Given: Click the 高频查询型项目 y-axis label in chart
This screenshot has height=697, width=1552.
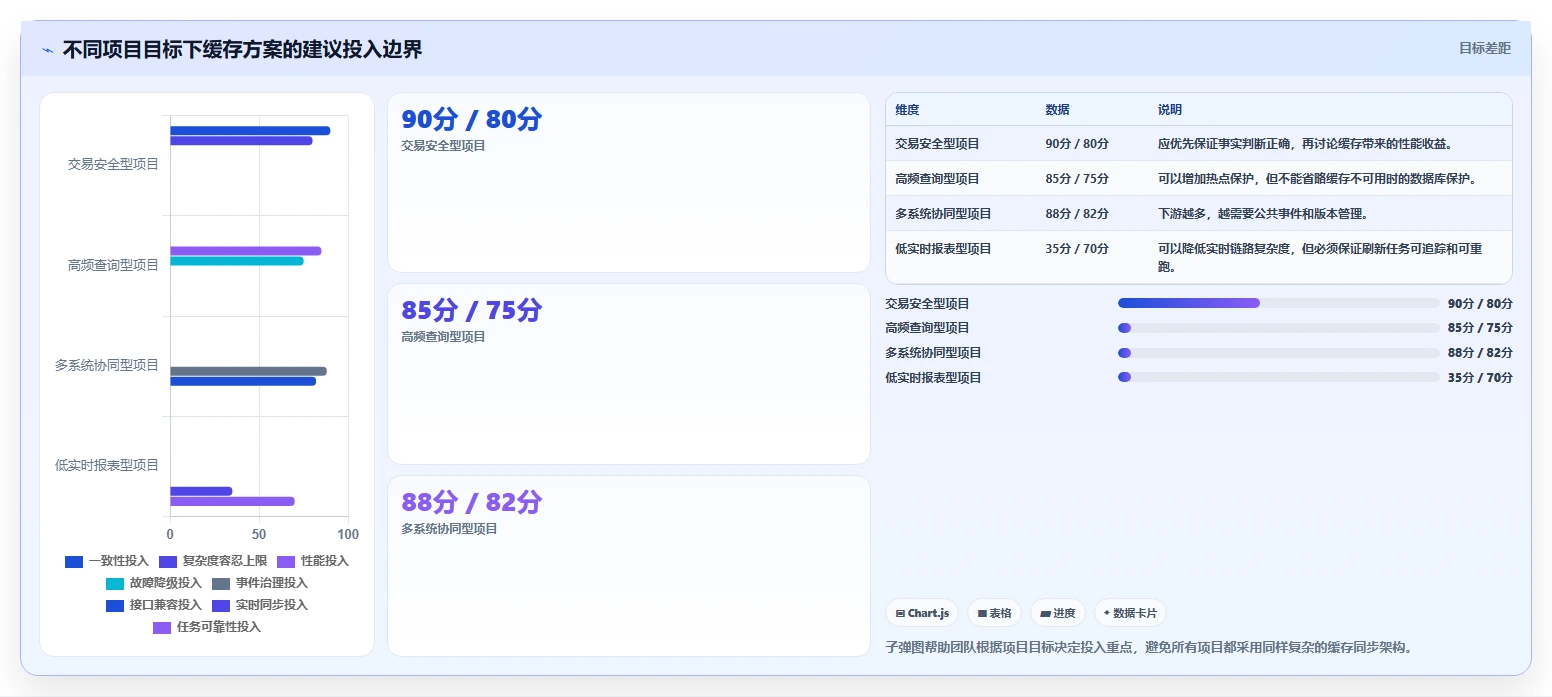Looking at the screenshot, I should [x=113, y=265].
